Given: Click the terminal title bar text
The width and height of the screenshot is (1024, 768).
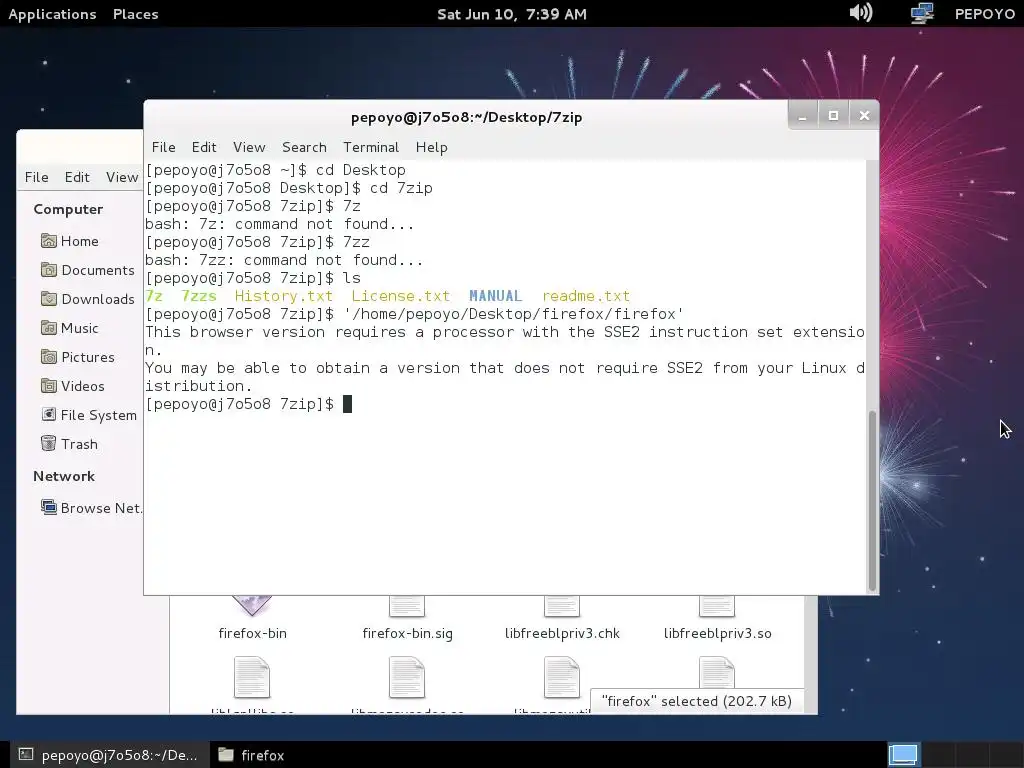Looking at the screenshot, I should click(466, 117).
